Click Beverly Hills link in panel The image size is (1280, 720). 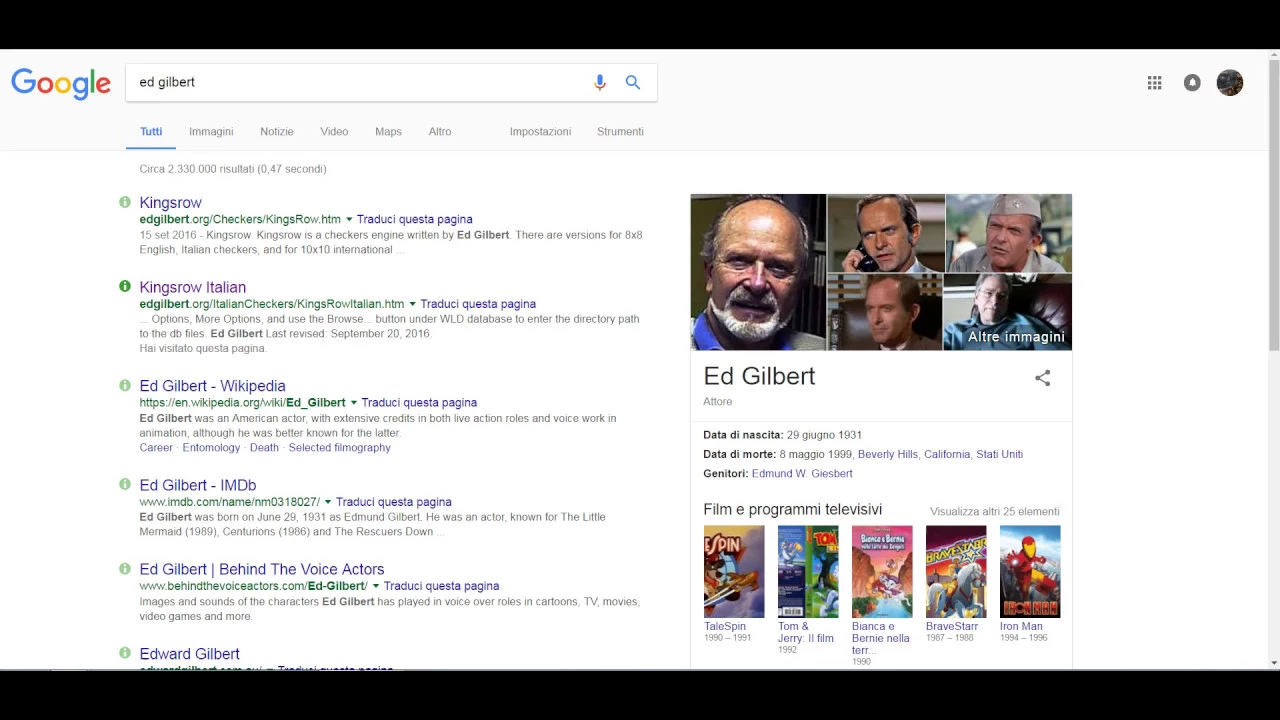888,454
